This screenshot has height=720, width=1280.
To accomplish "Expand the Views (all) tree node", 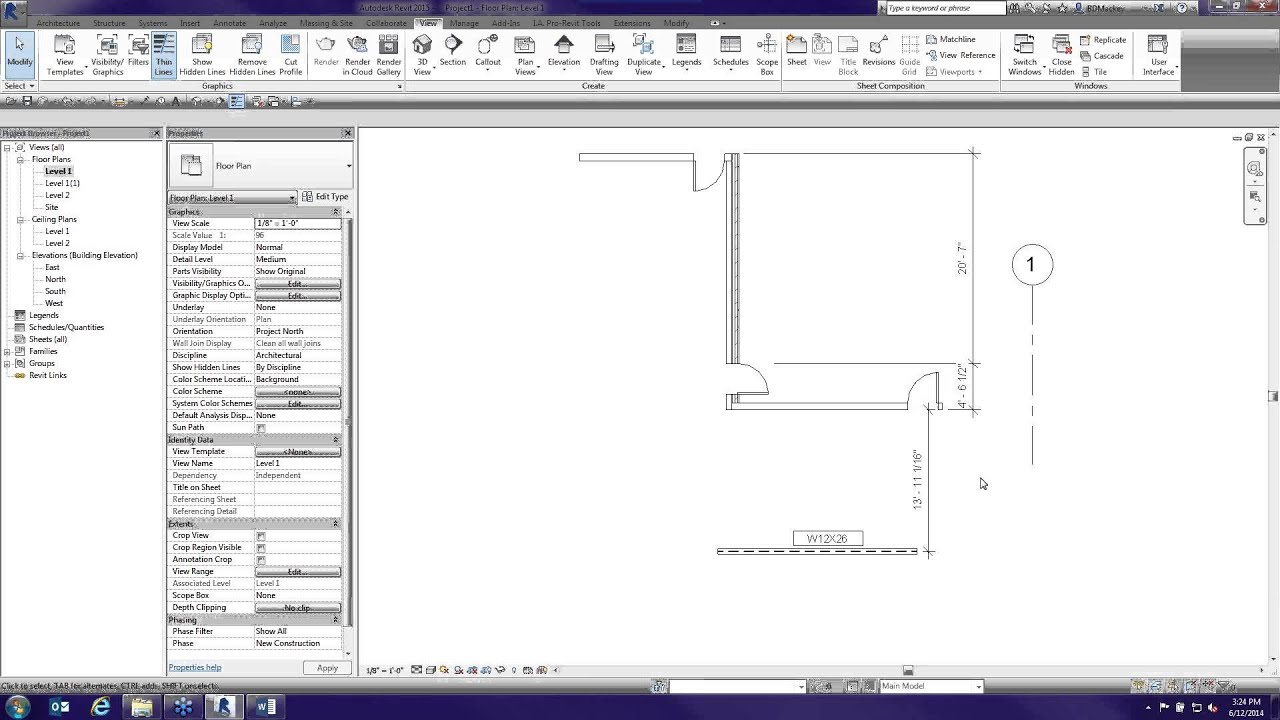I will point(7,147).
